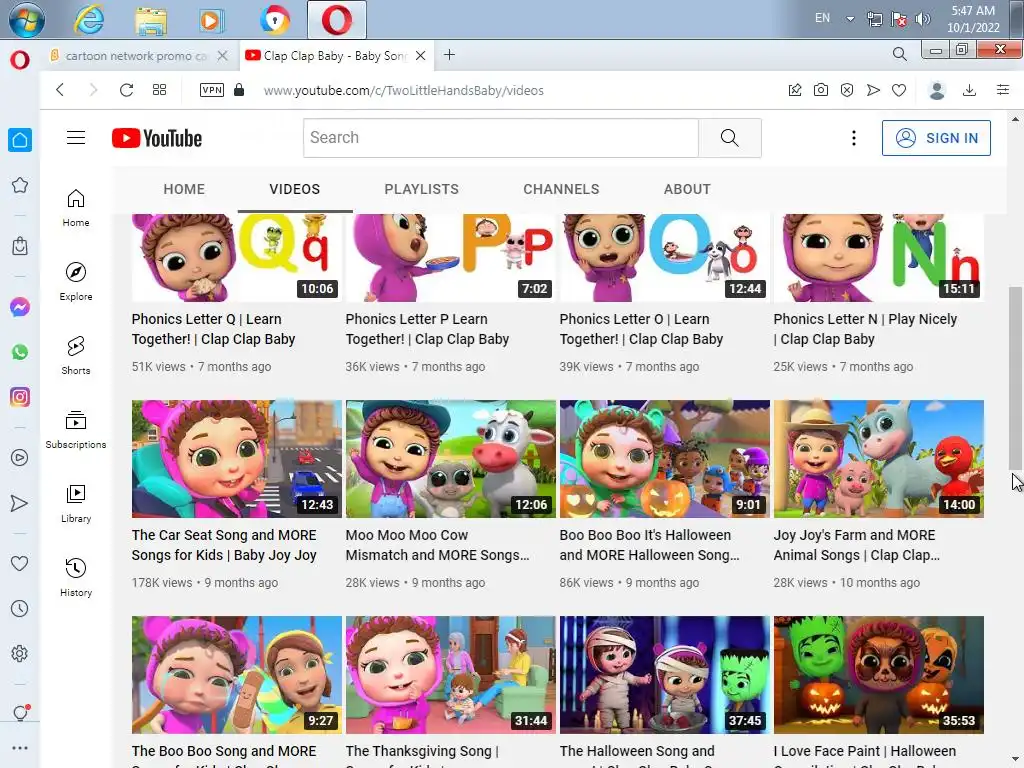Open the sidebar three-dots more menu
The width and height of the screenshot is (1024, 768).
click(20, 748)
